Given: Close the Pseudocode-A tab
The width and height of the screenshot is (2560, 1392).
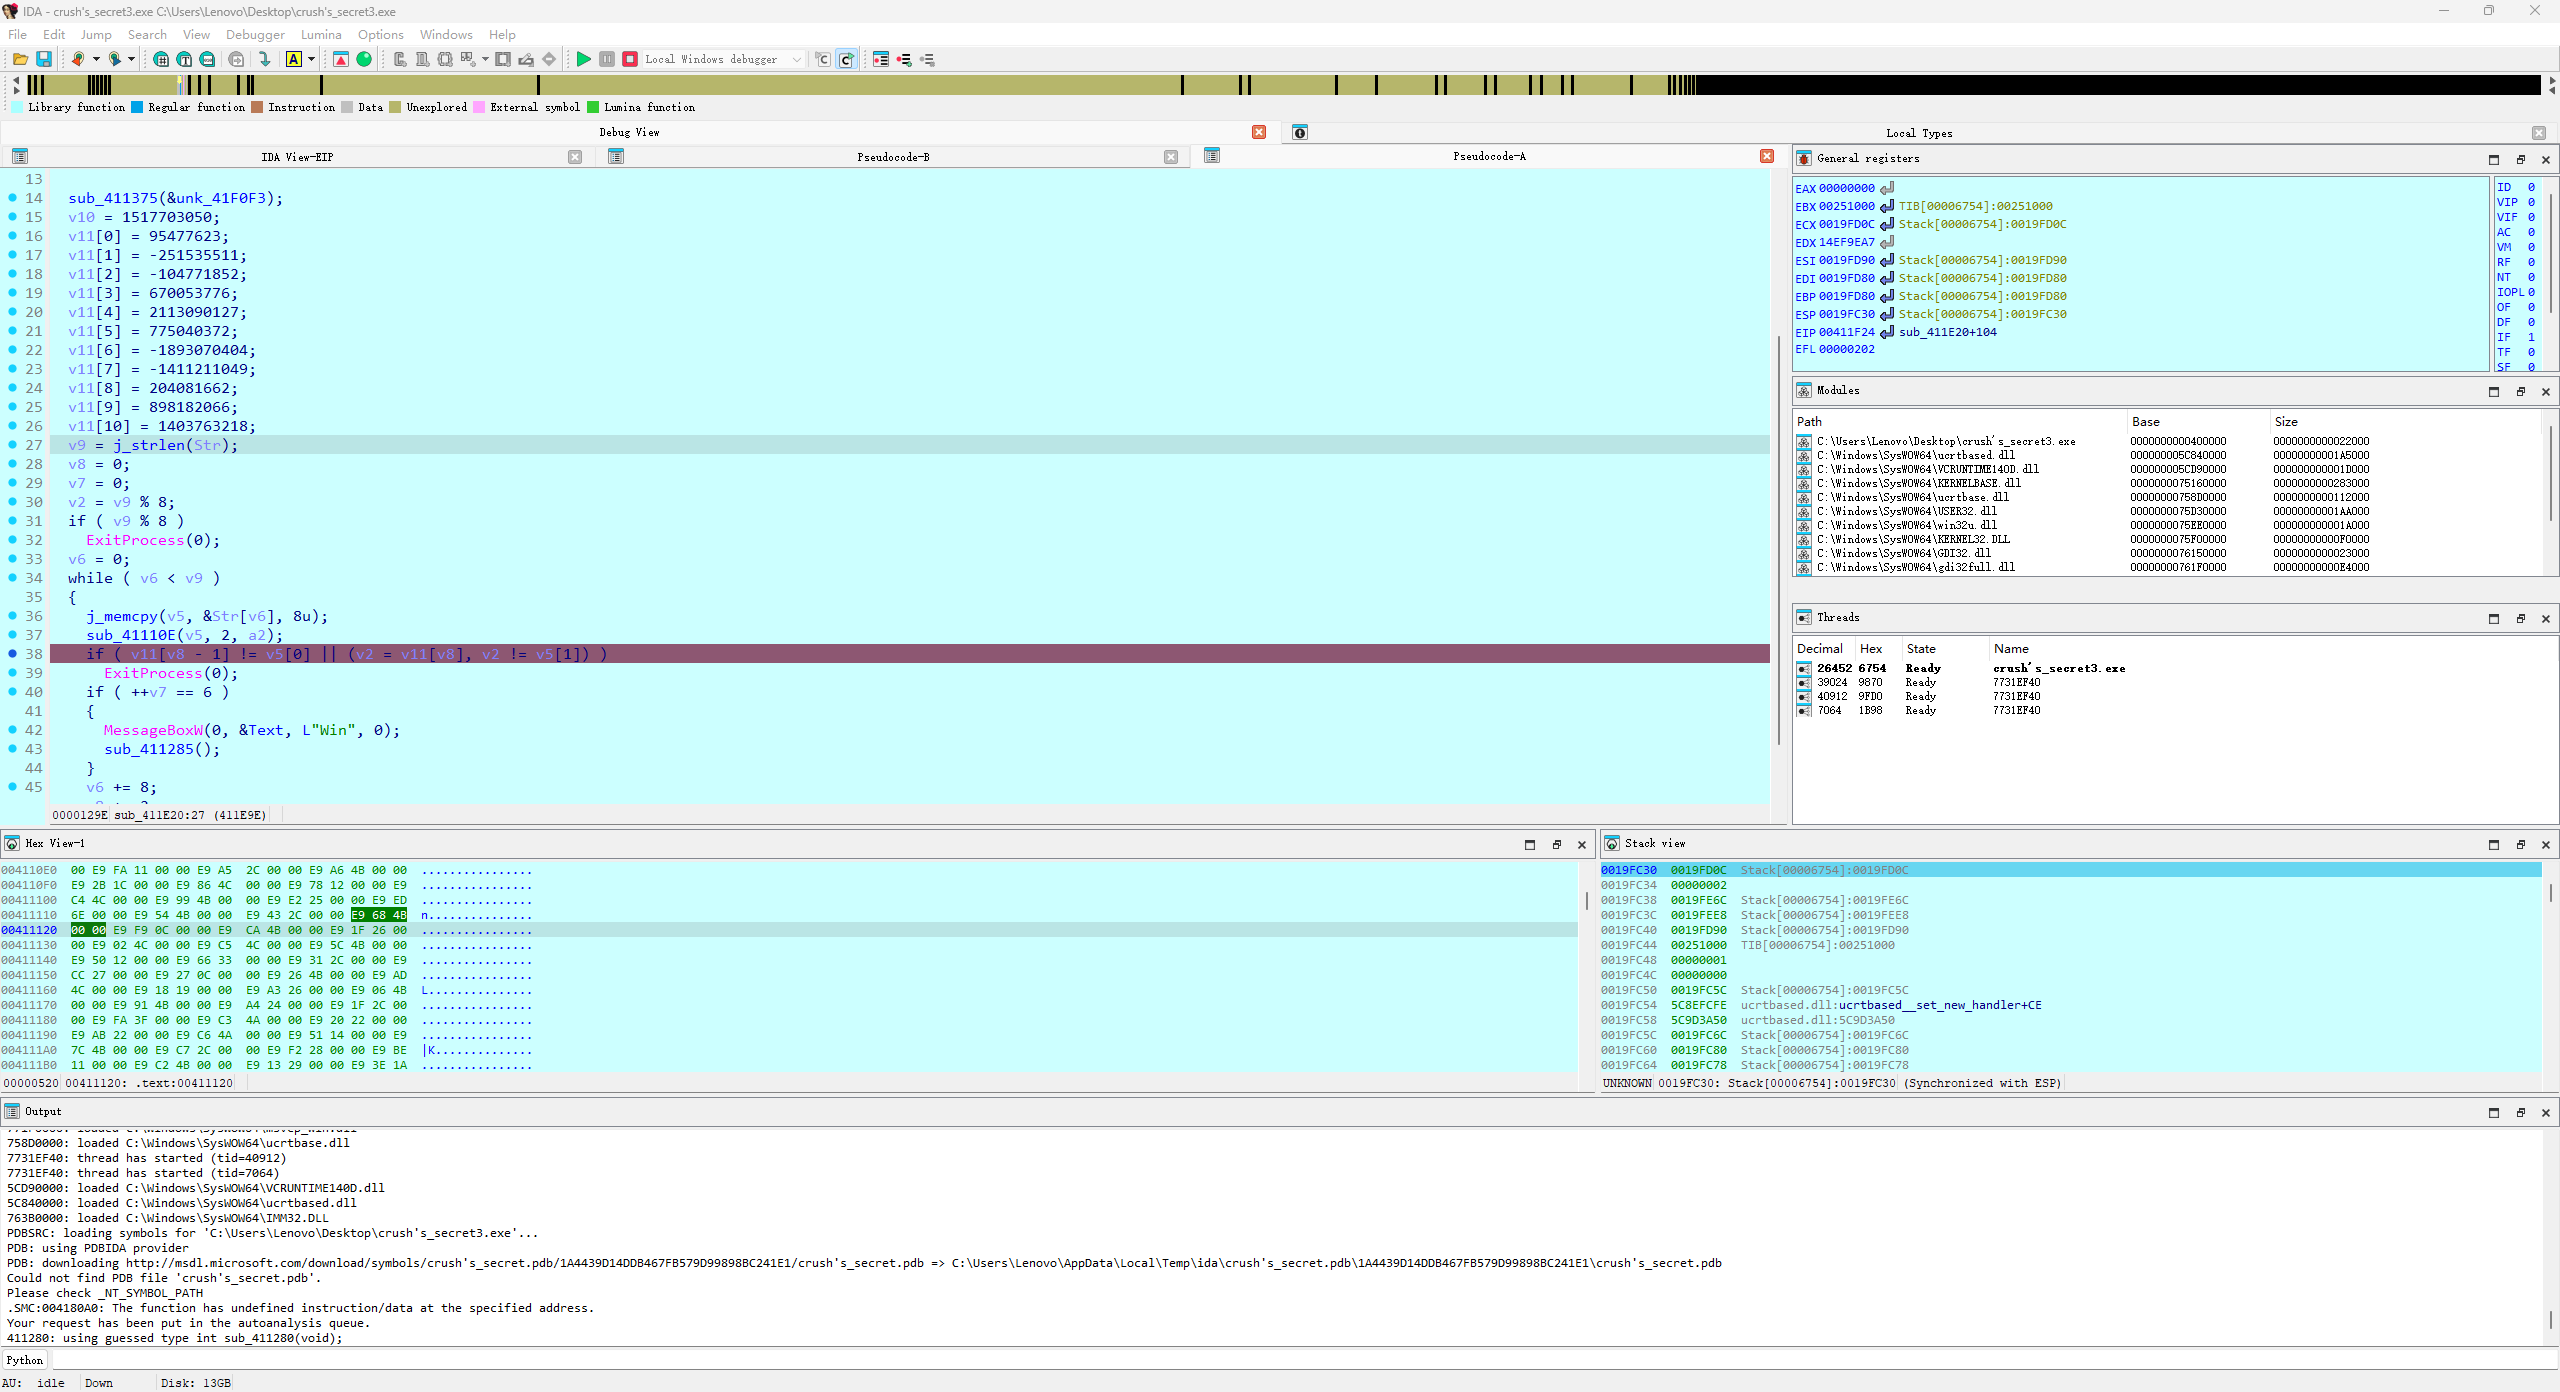Looking at the screenshot, I should point(1767,156).
